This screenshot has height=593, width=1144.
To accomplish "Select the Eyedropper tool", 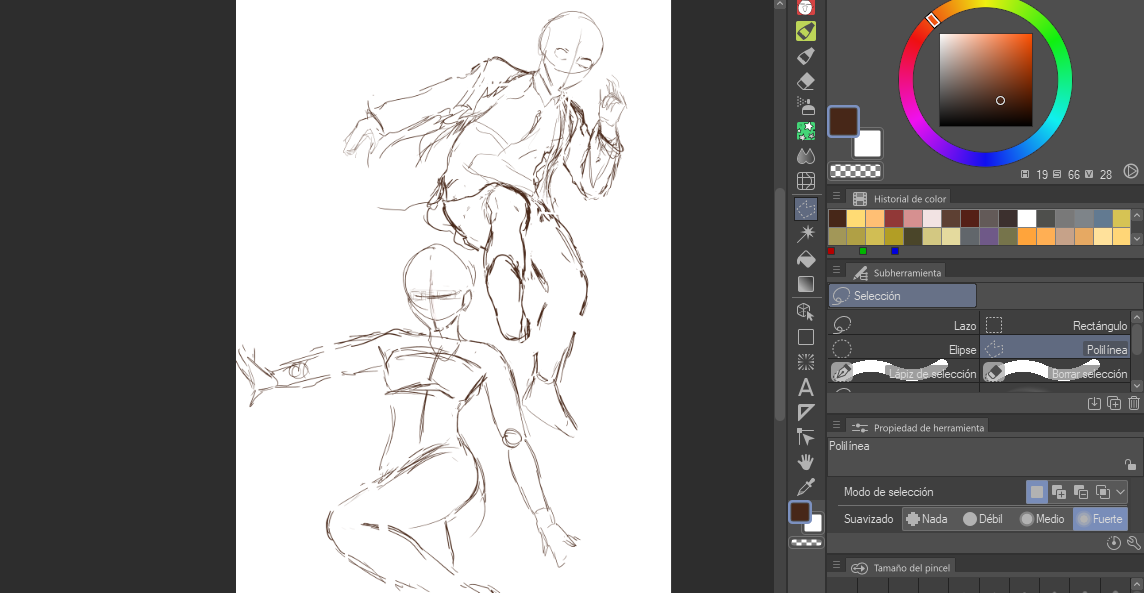I will 806,487.
